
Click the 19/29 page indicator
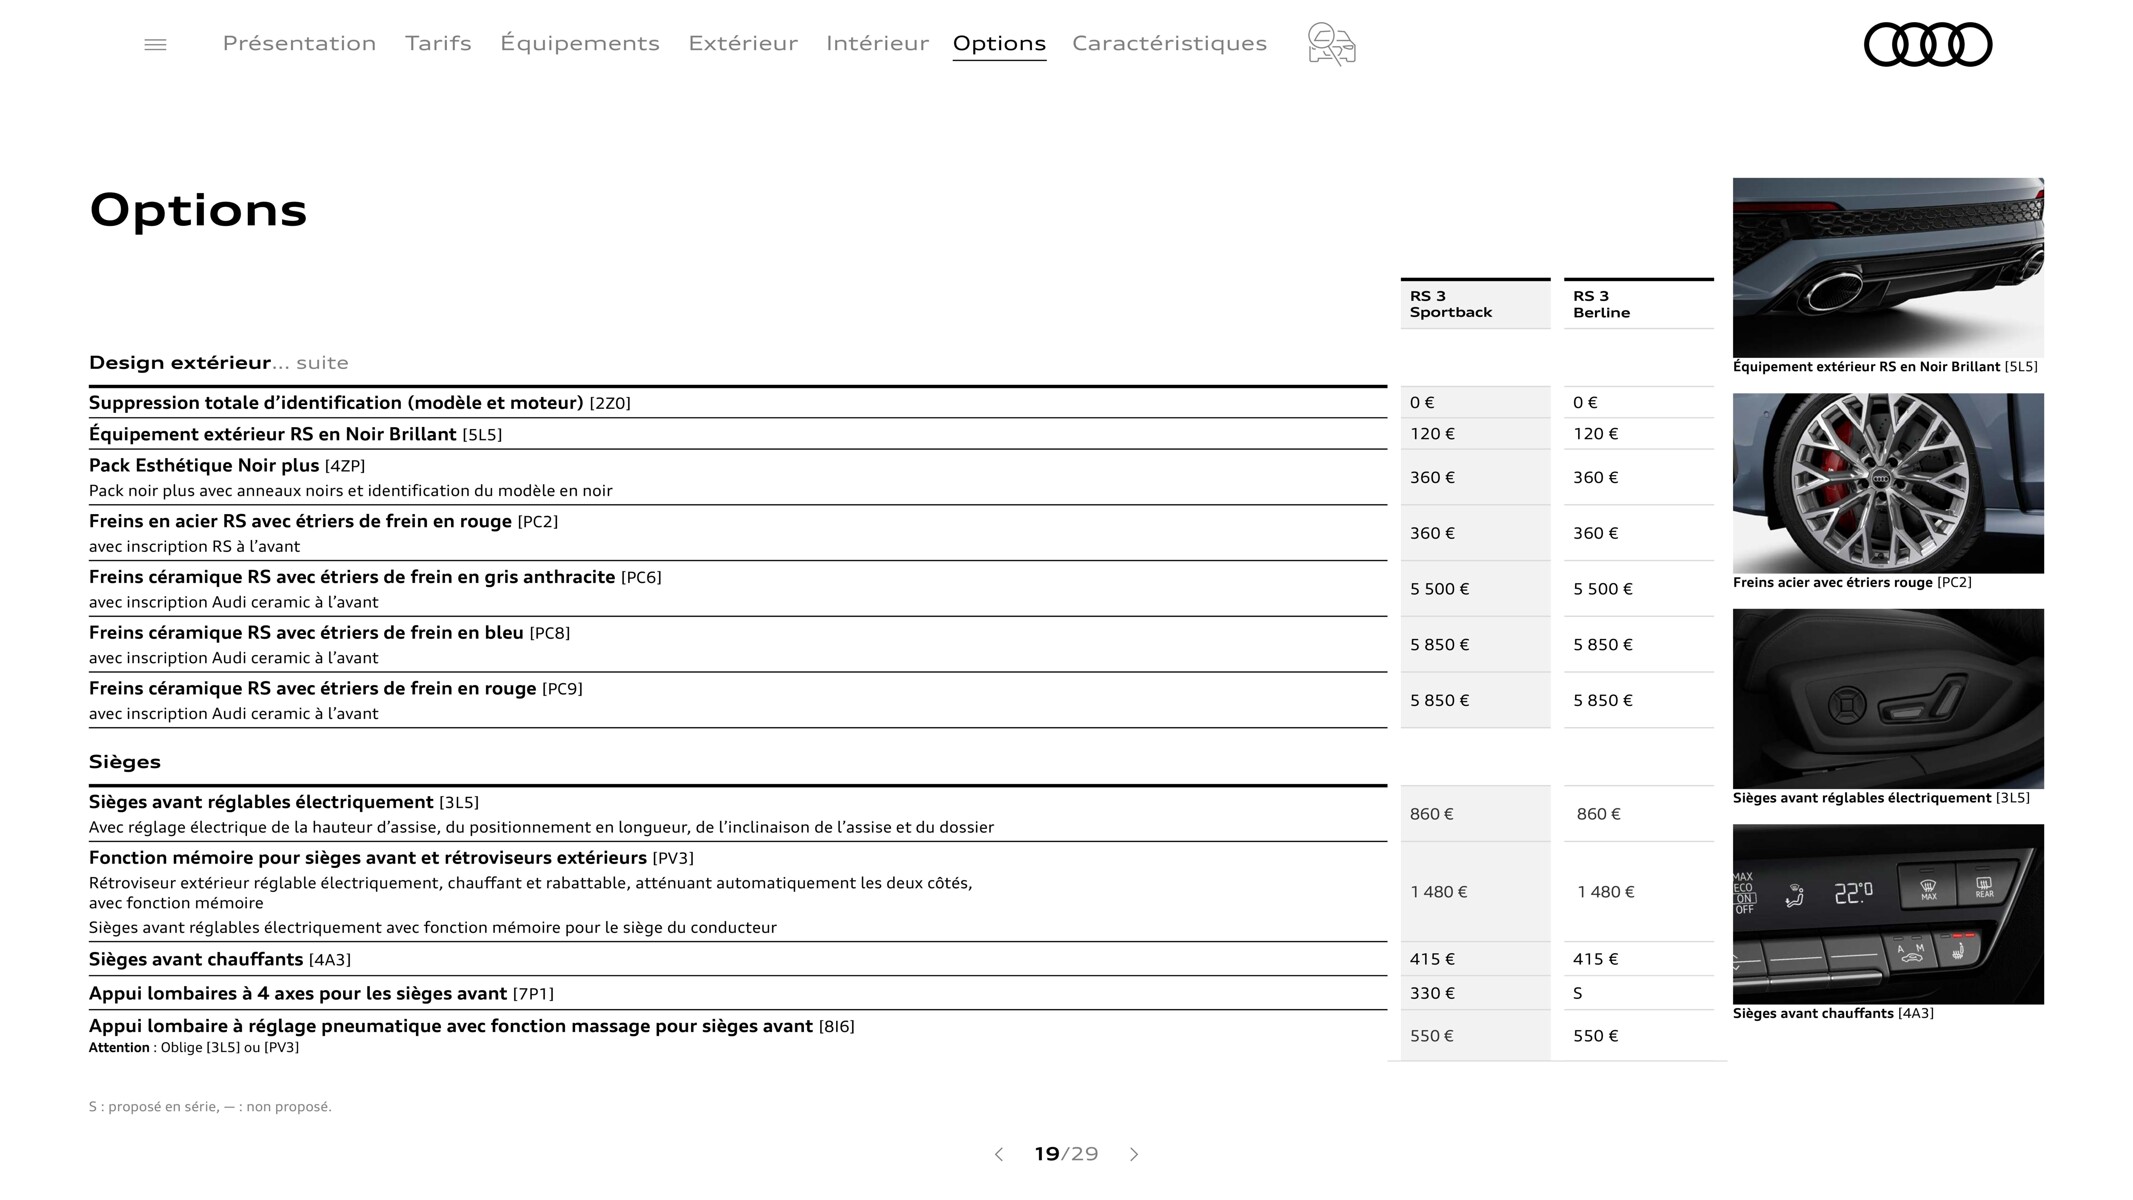1066,1154
